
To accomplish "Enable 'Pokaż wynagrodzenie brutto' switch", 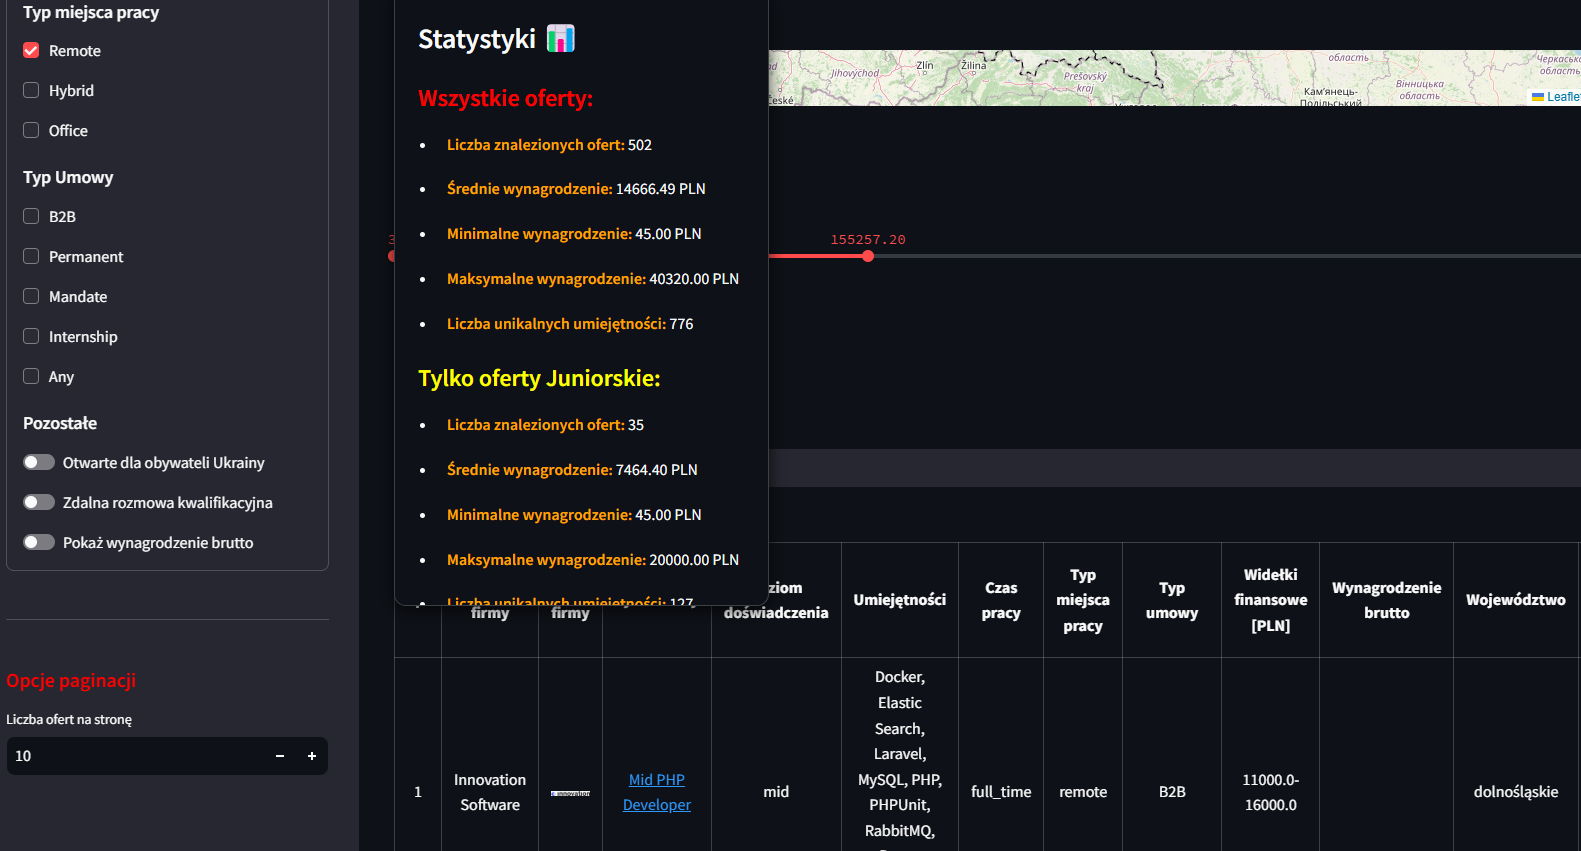I will pos(39,542).
